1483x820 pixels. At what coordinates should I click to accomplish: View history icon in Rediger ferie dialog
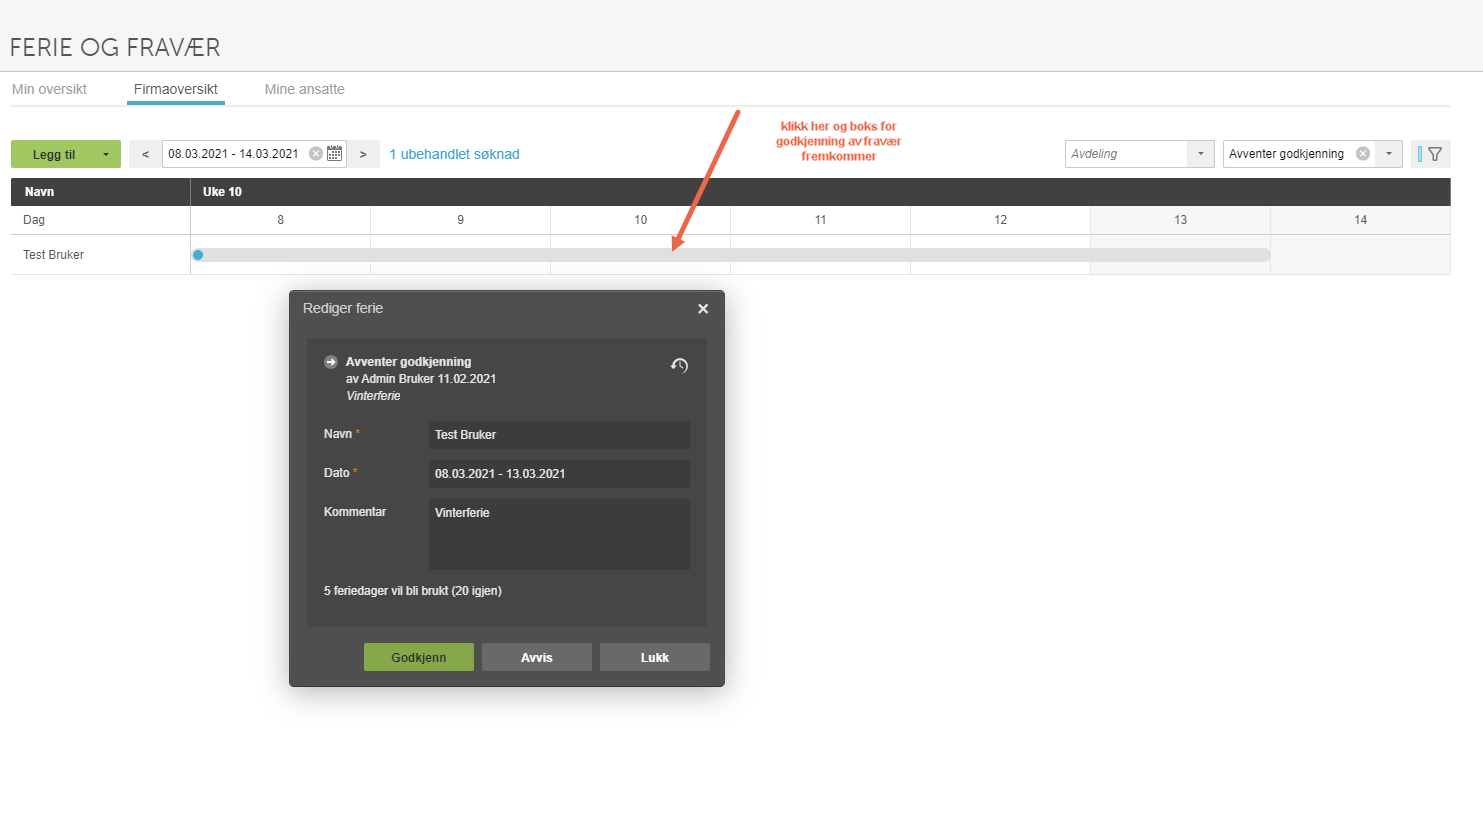679,366
